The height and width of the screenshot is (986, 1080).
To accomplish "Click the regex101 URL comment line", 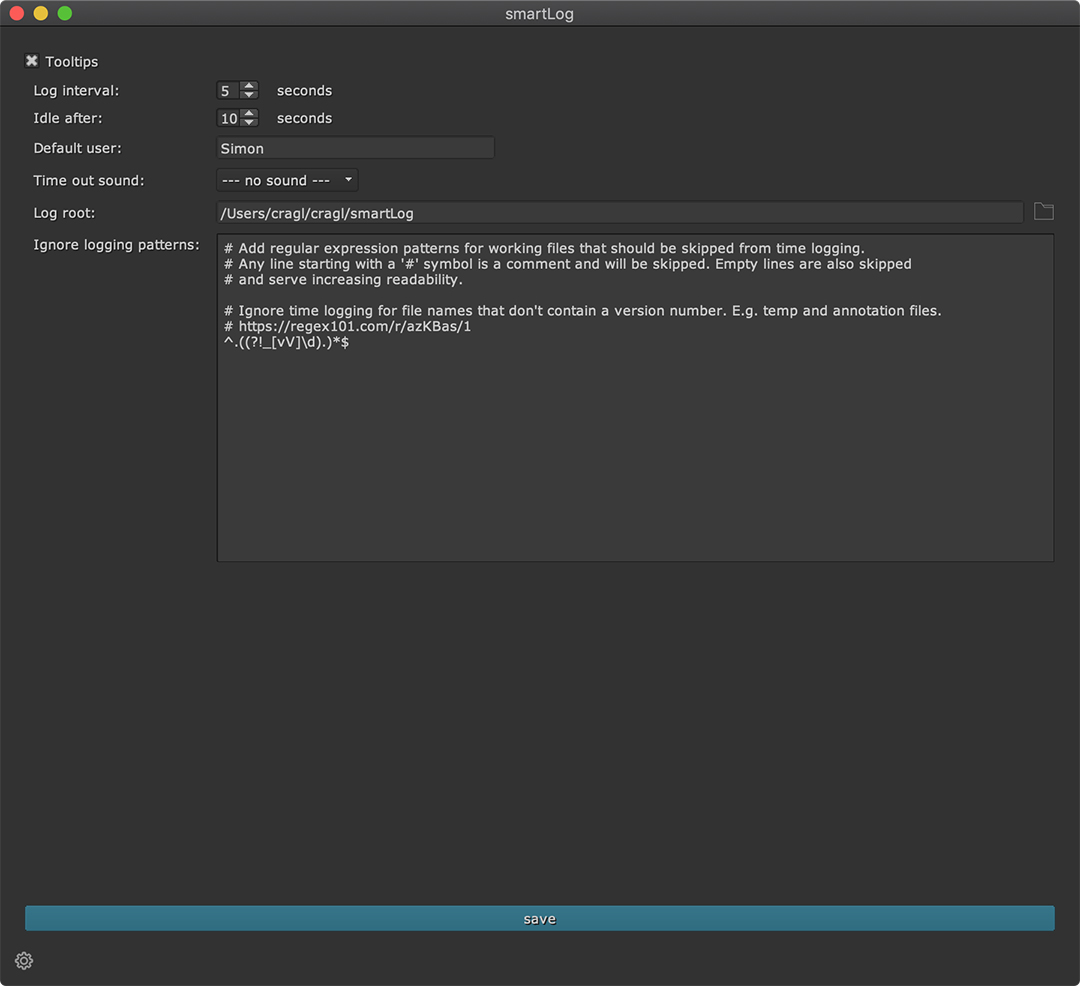I will pos(348,326).
